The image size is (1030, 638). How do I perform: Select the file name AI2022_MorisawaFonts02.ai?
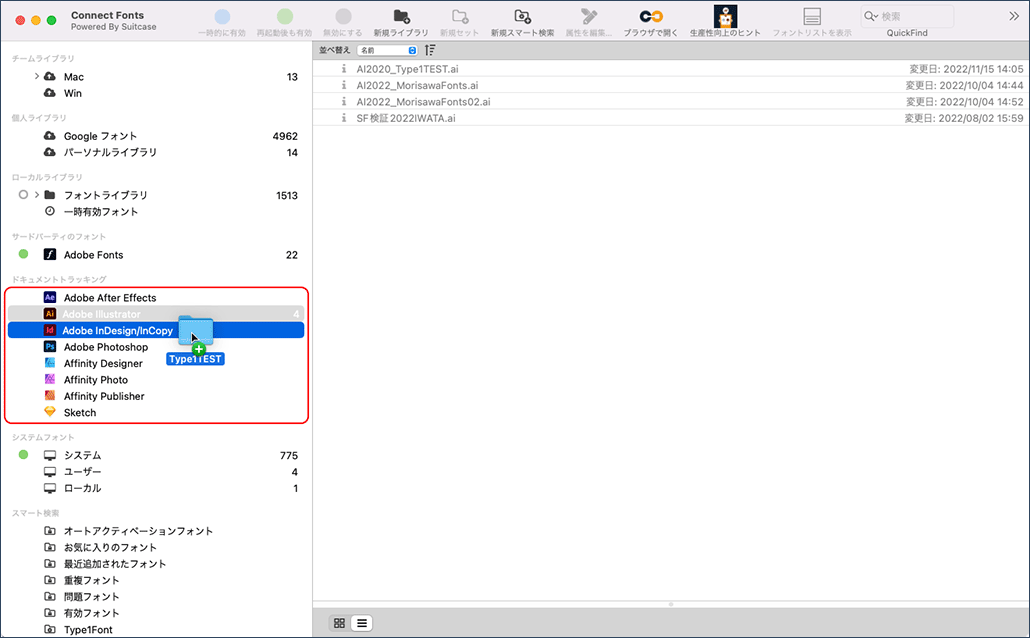tap(423, 102)
